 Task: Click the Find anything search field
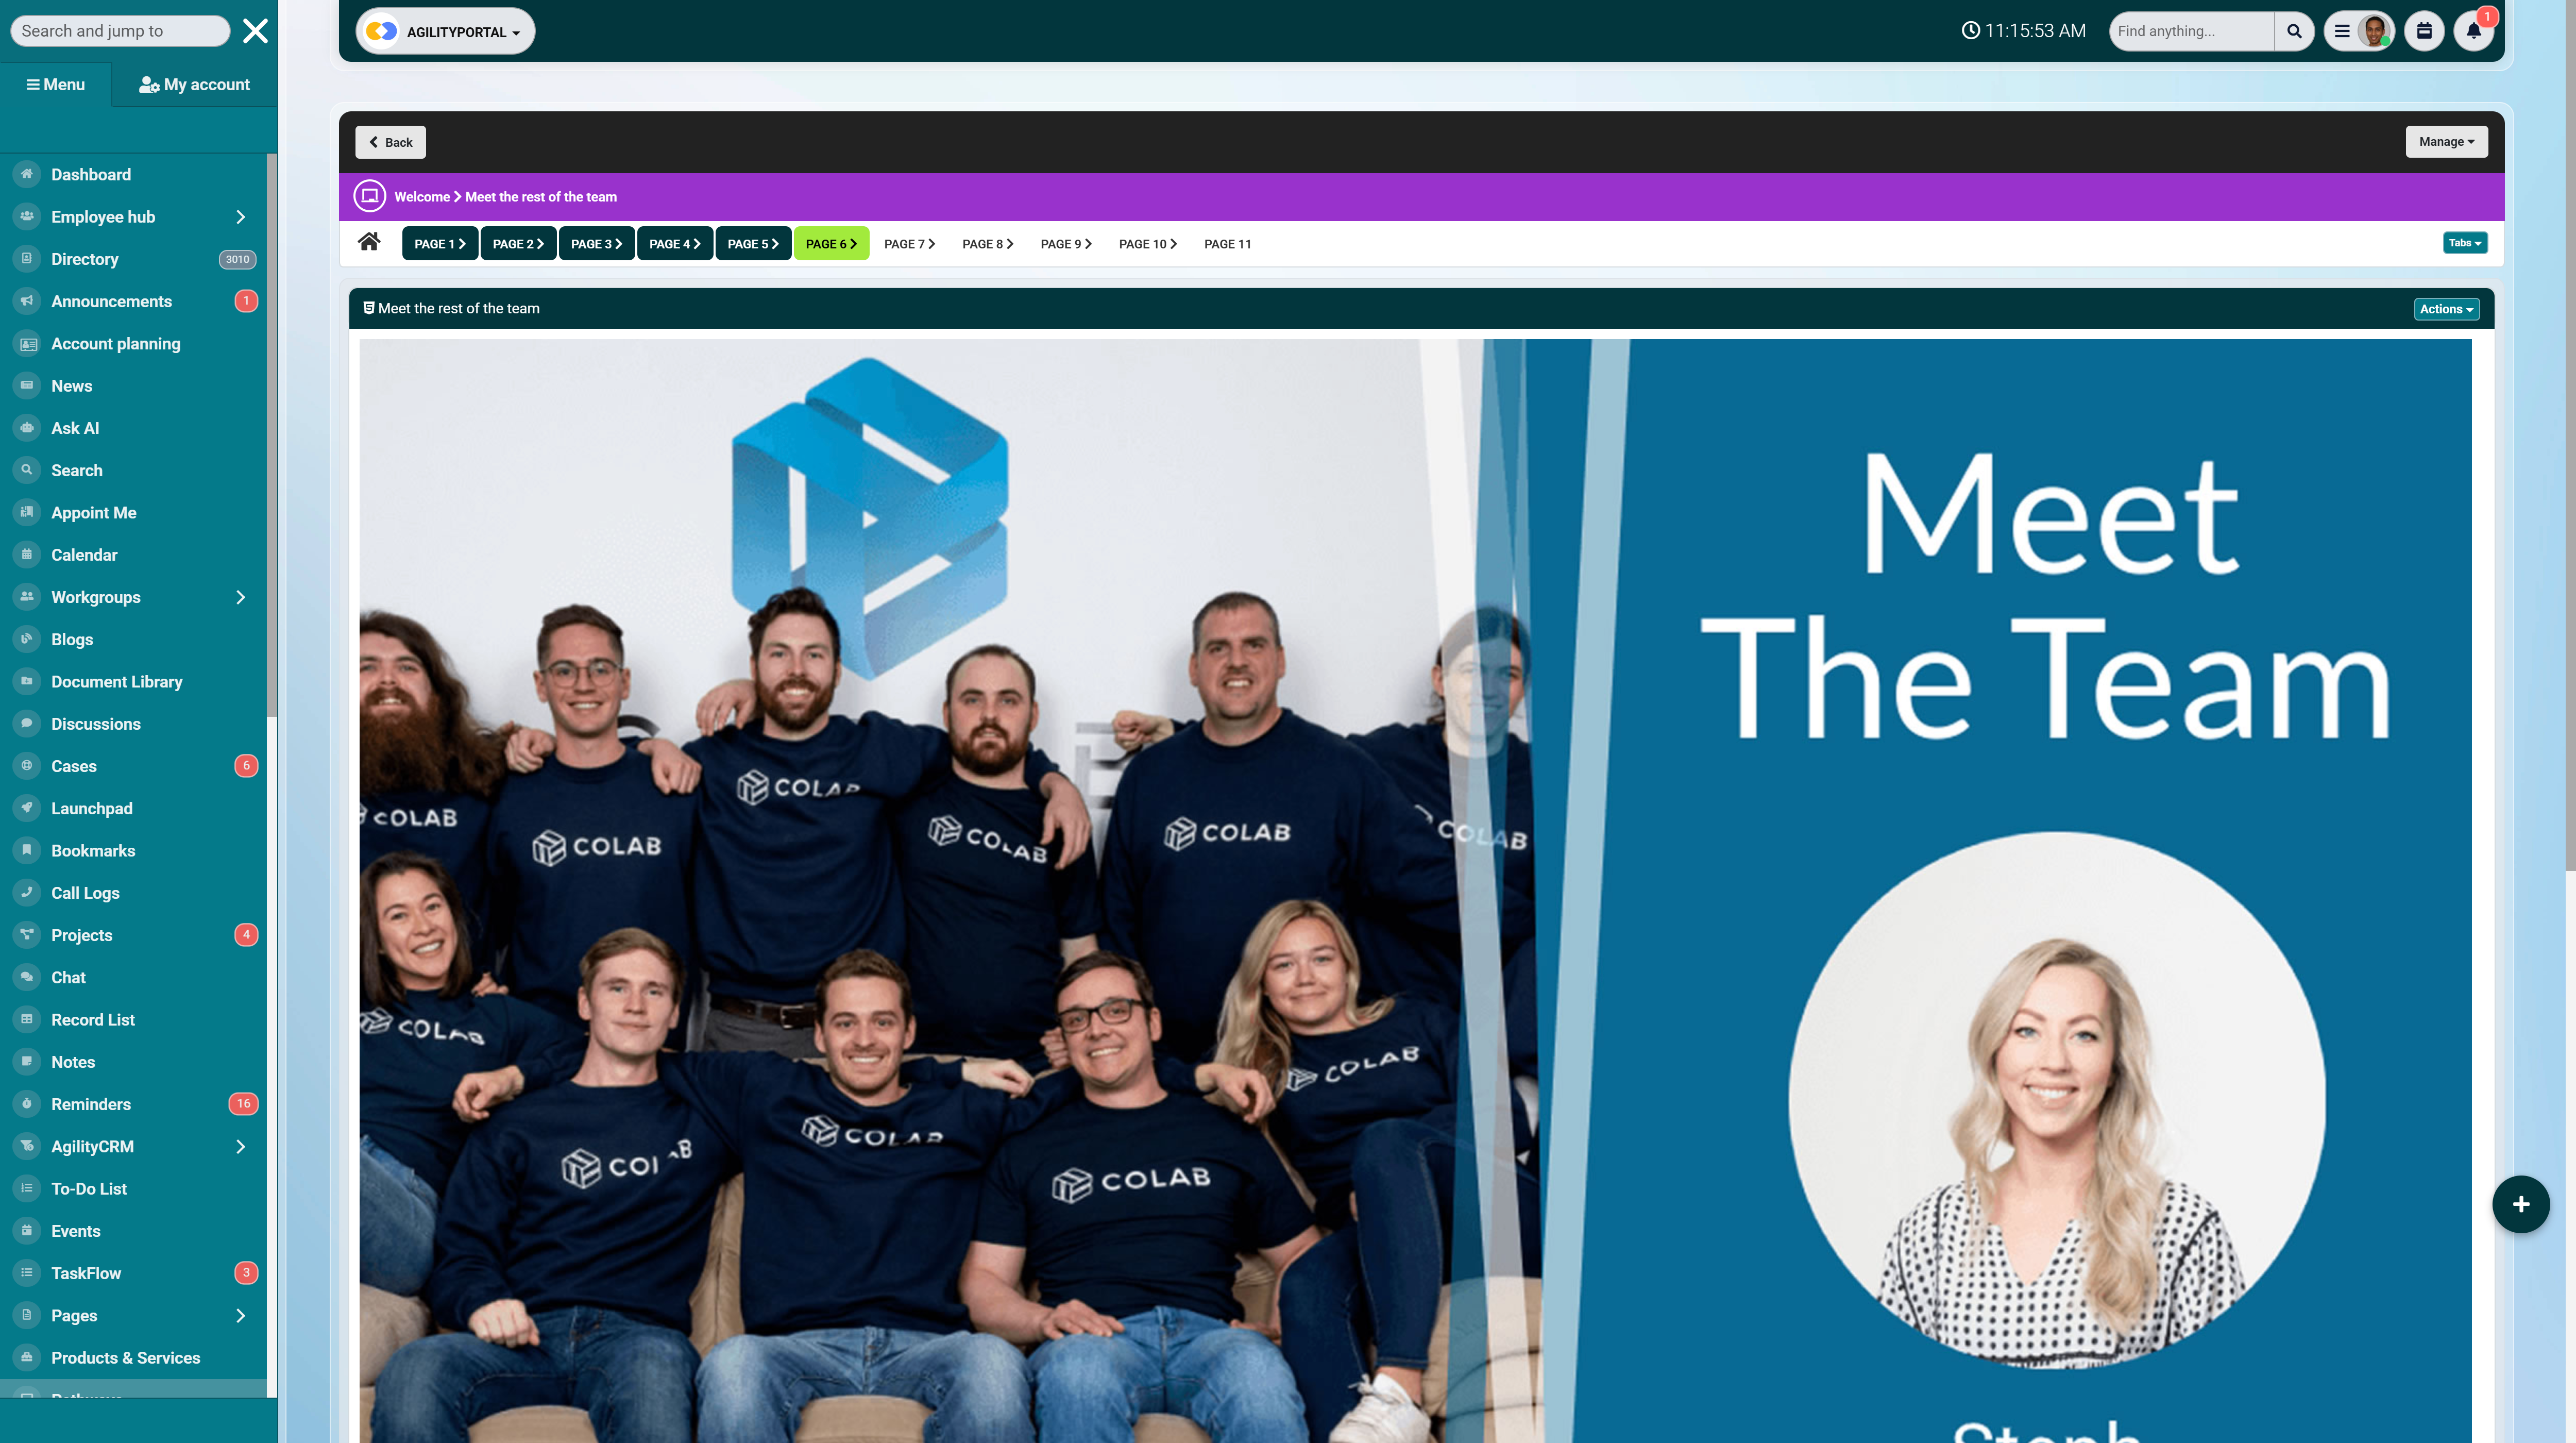click(2190, 31)
